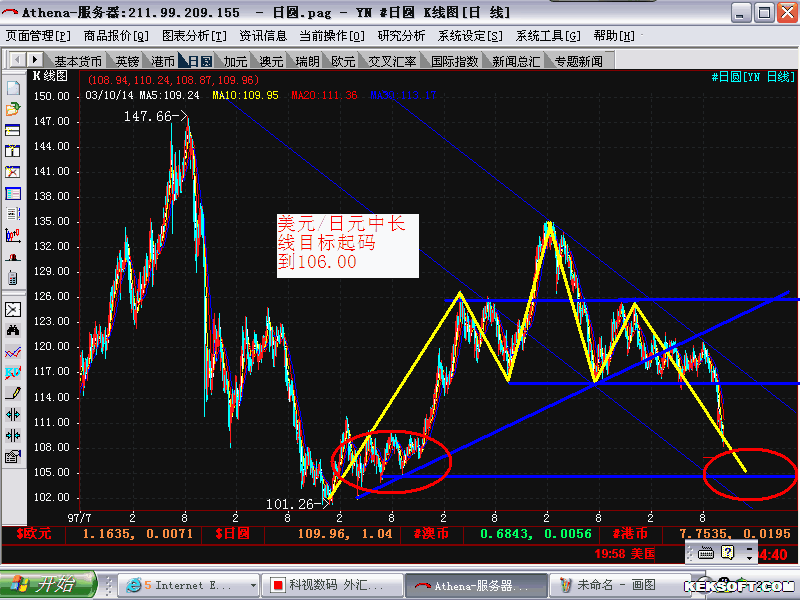The height and width of the screenshot is (600, 800).
Task: Switch to the 欧元 tab
Action: point(343,61)
